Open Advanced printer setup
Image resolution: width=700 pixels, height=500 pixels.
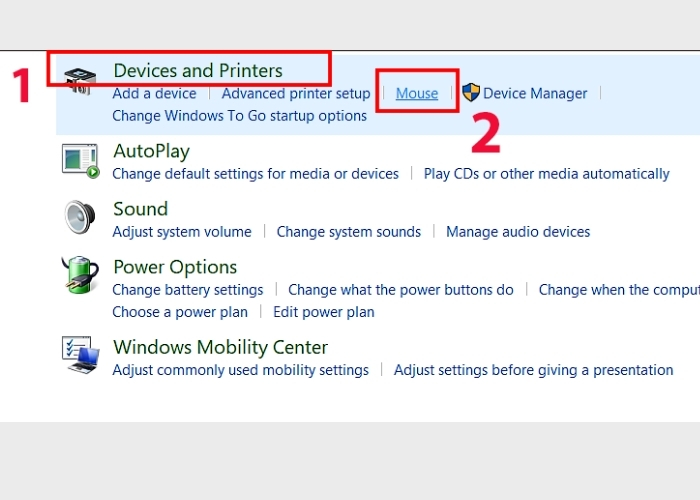point(296,93)
